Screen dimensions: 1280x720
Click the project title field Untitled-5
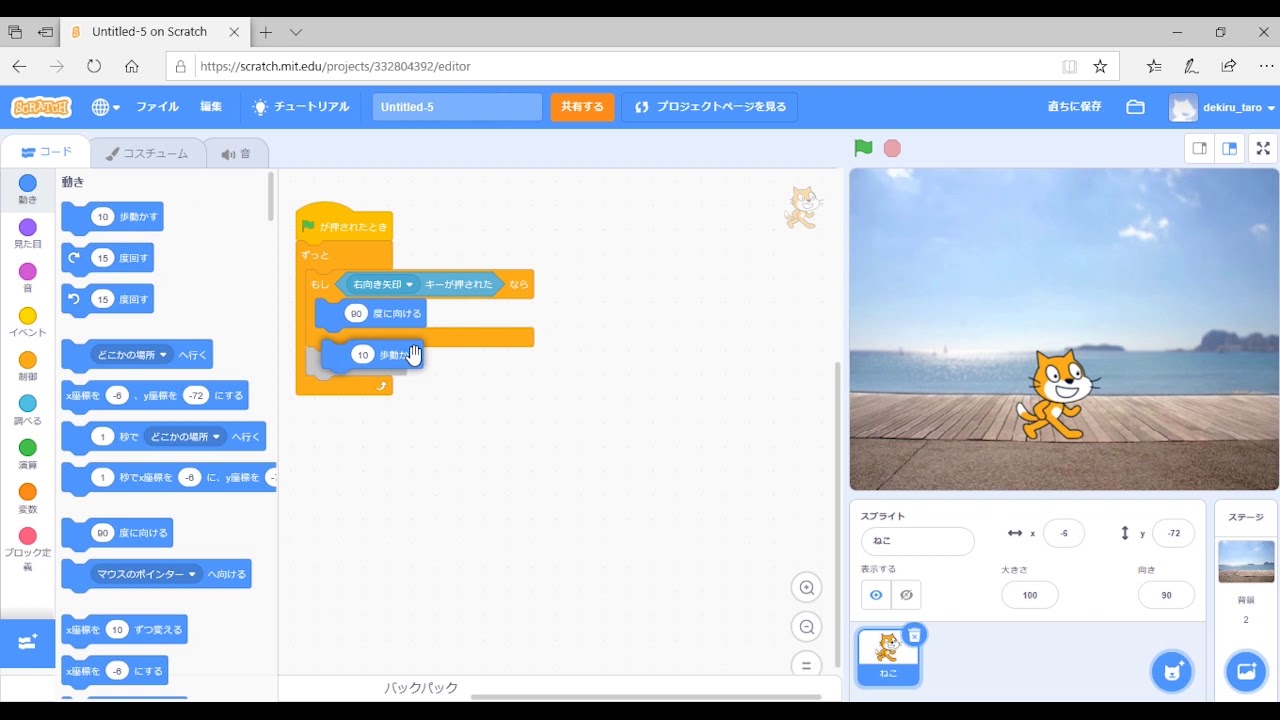pos(457,107)
